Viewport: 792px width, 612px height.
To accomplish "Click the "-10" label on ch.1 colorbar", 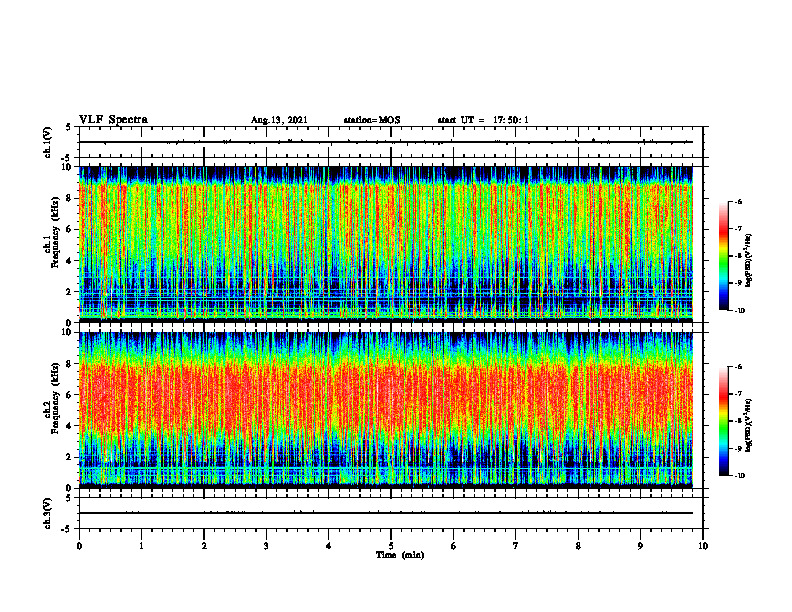I will (x=739, y=311).
